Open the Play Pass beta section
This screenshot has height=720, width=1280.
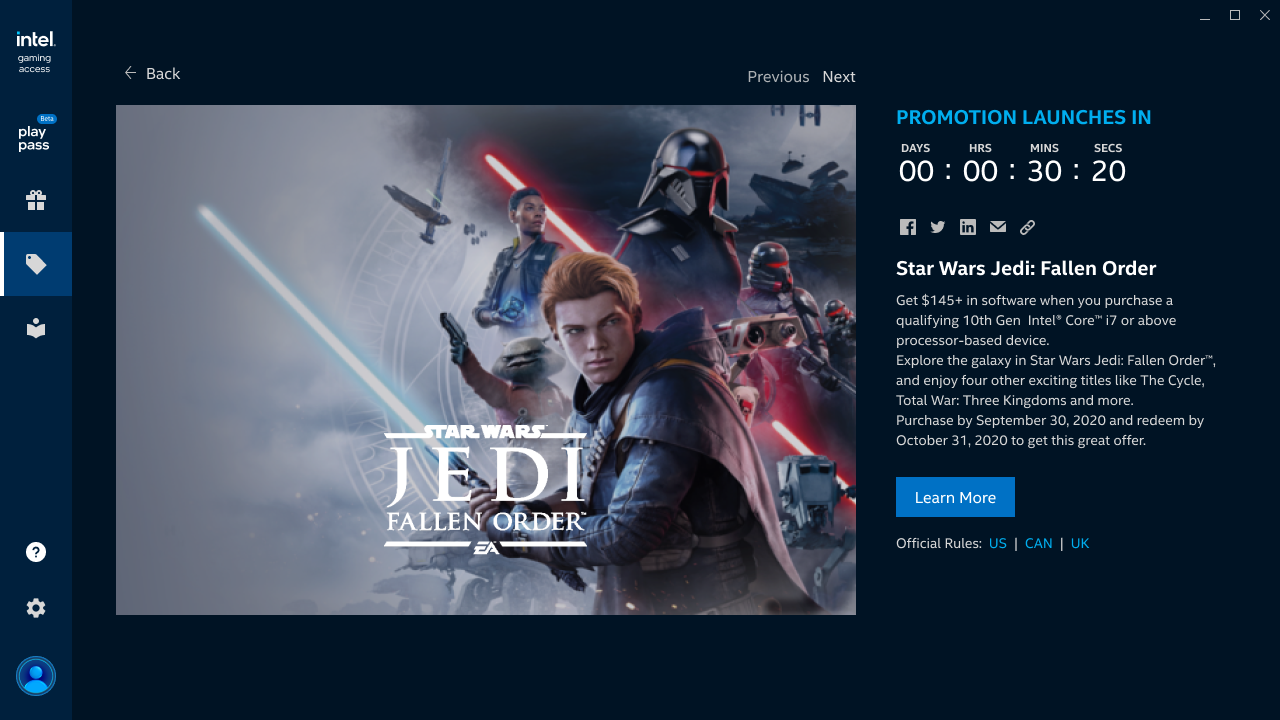pos(36,133)
